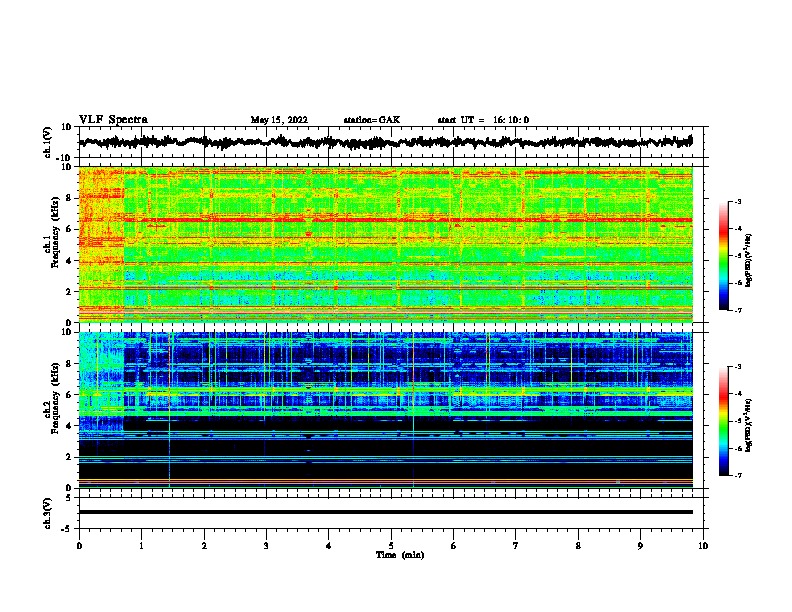Click the log(PSD) label beside upper colorbar
The image size is (792, 612).
(x=748, y=261)
